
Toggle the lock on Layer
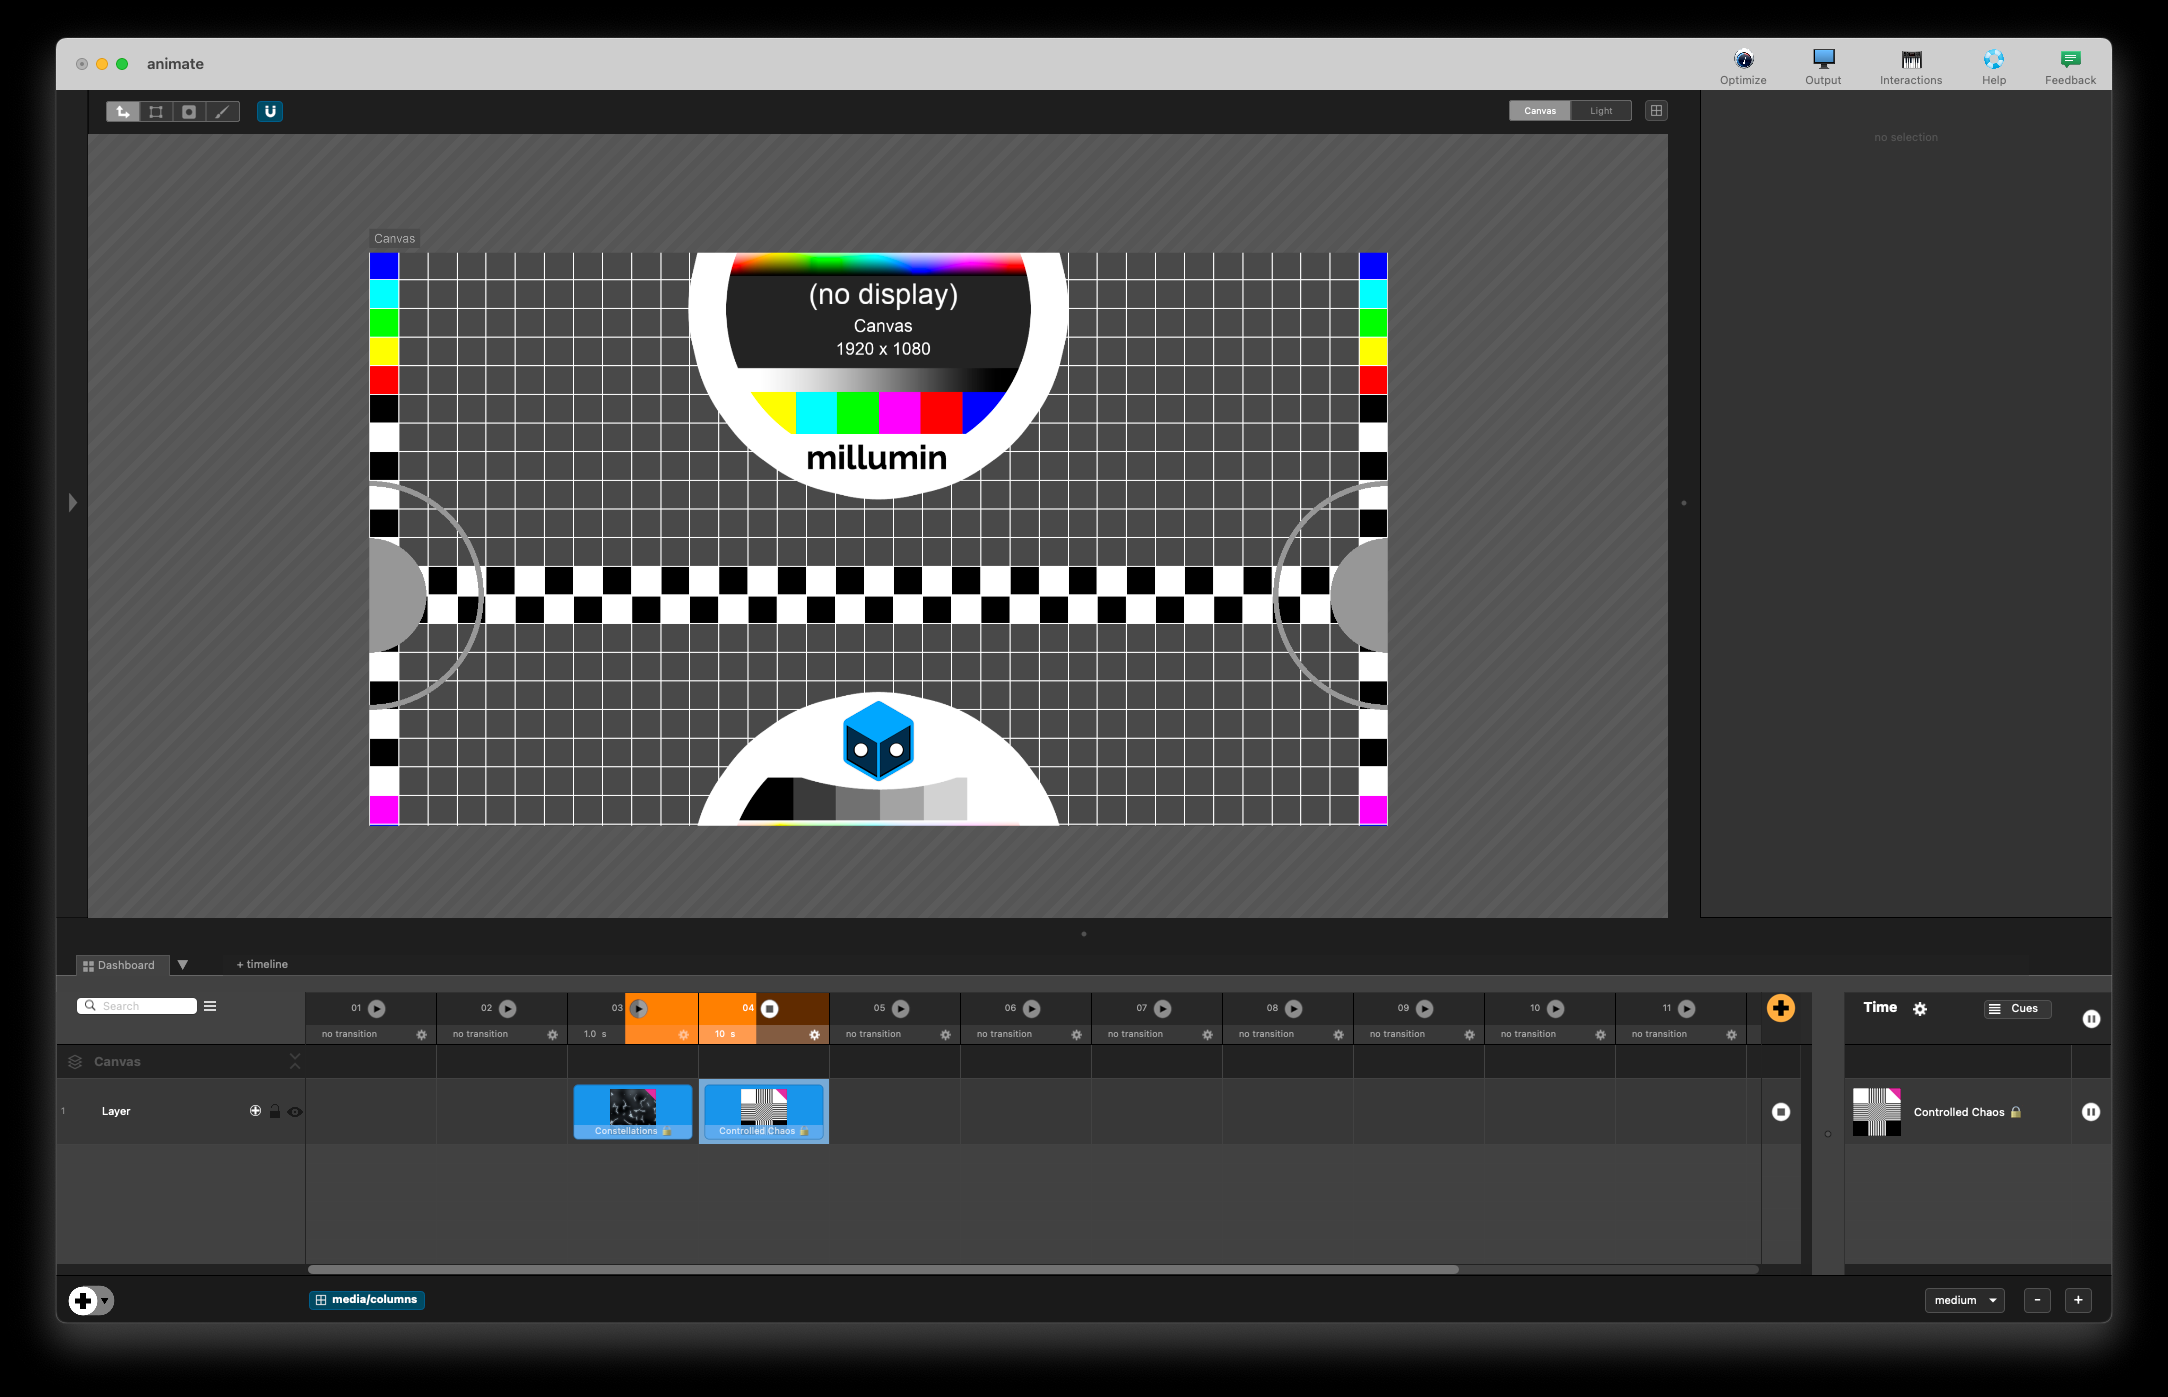tap(275, 1112)
